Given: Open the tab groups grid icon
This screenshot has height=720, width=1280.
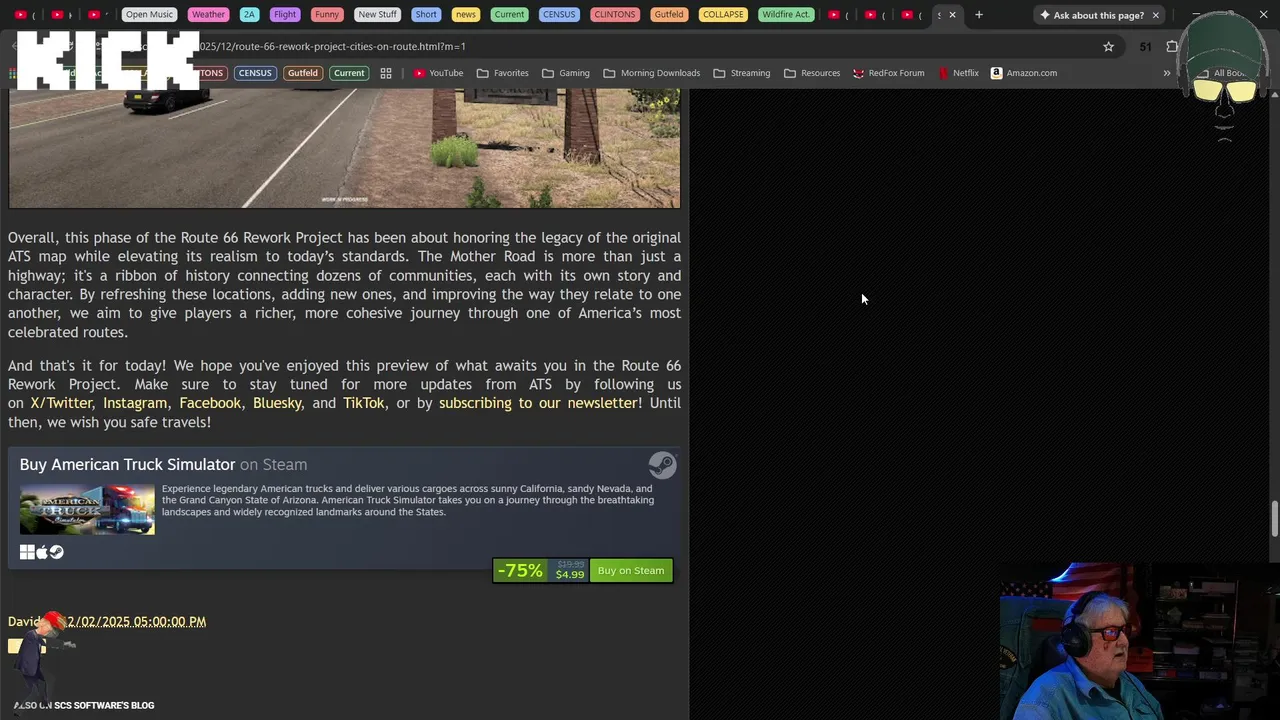Looking at the screenshot, I should coord(386,73).
